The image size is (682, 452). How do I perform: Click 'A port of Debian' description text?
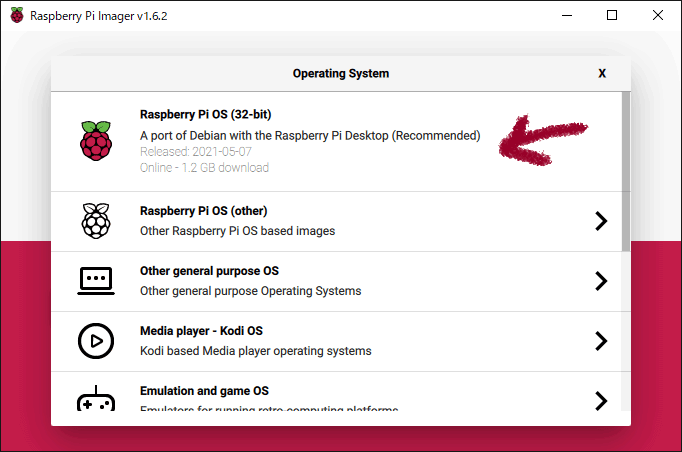coord(310,136)
